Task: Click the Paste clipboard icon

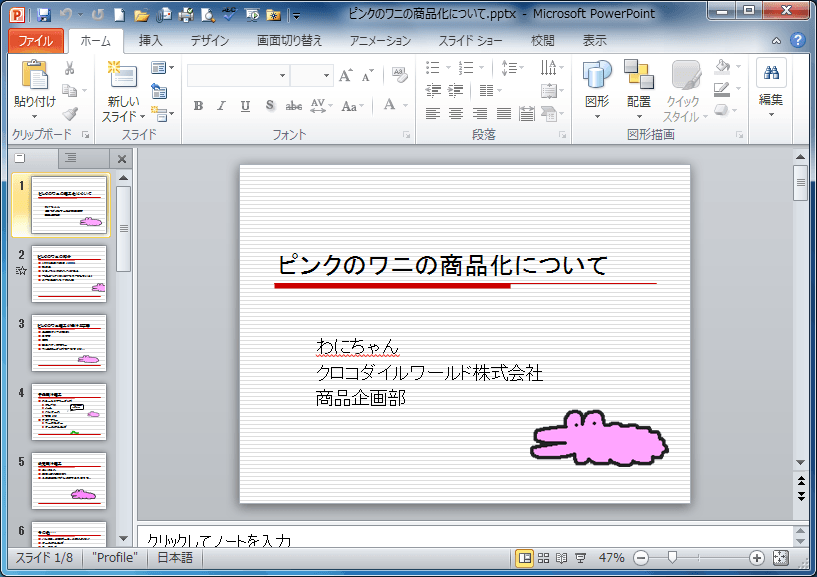Action: point(34,75)
